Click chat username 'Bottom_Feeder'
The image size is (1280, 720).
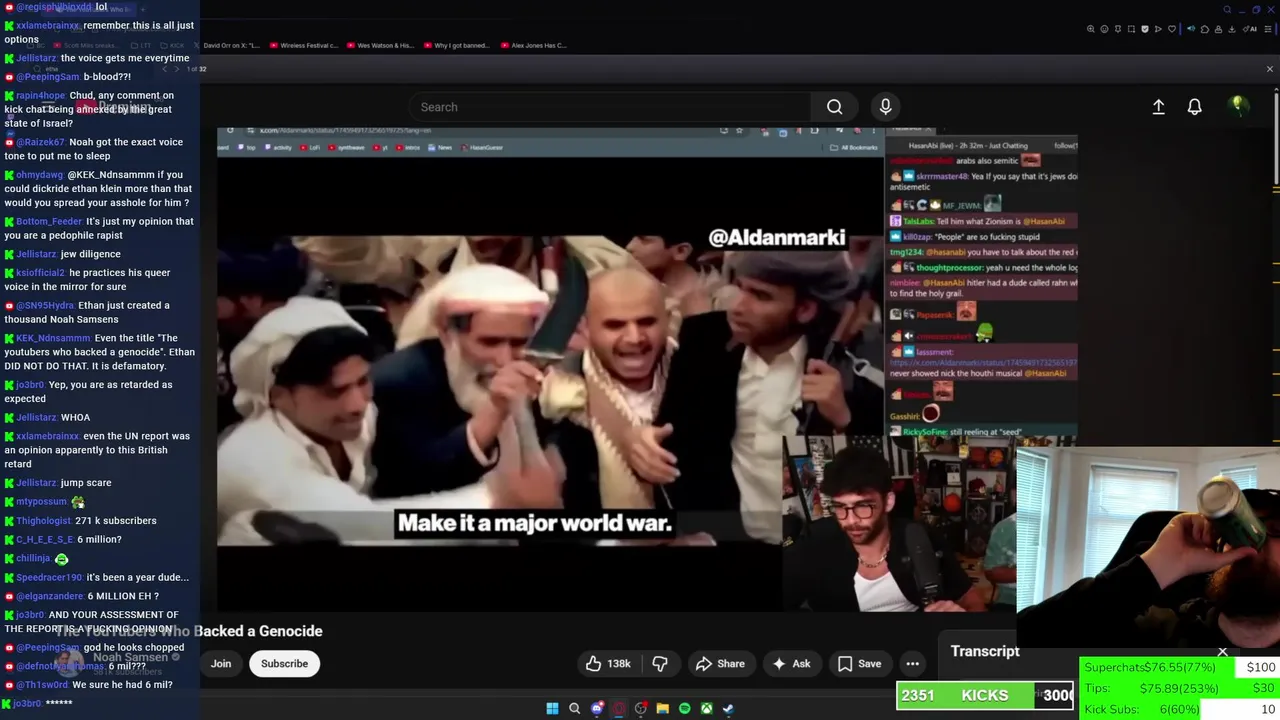click(x=49, y=222)
